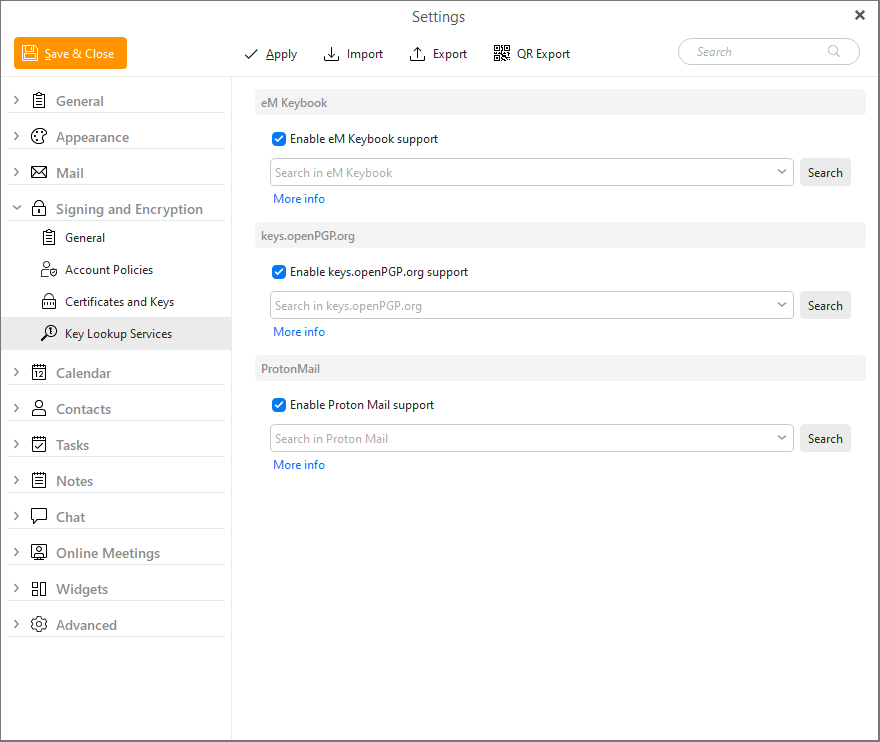Image resolution: width=880 pixels, height=742 pixels.
Task: Click the Advanced gear icon in sidebar
Action: [x=39, y=625]
